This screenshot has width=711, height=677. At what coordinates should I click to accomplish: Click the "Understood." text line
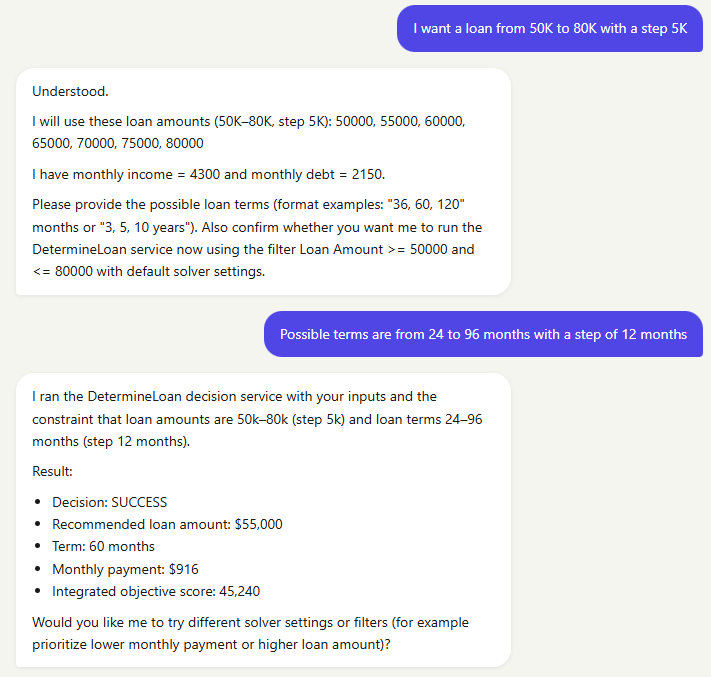click(70, 92)
